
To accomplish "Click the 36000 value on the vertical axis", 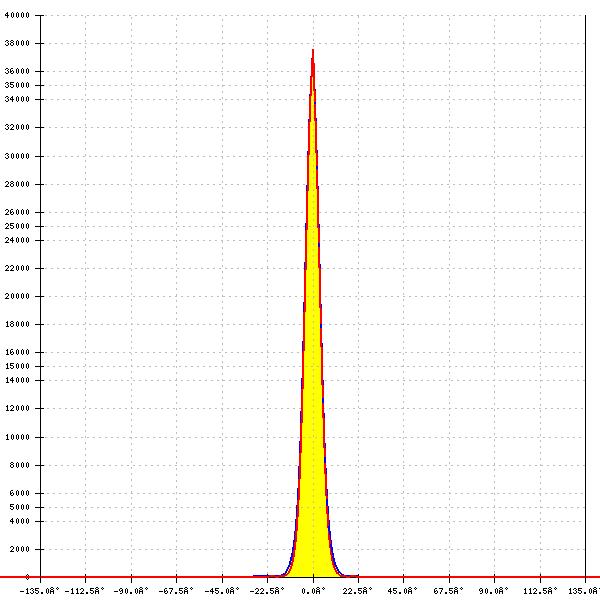I will point(17,71).
